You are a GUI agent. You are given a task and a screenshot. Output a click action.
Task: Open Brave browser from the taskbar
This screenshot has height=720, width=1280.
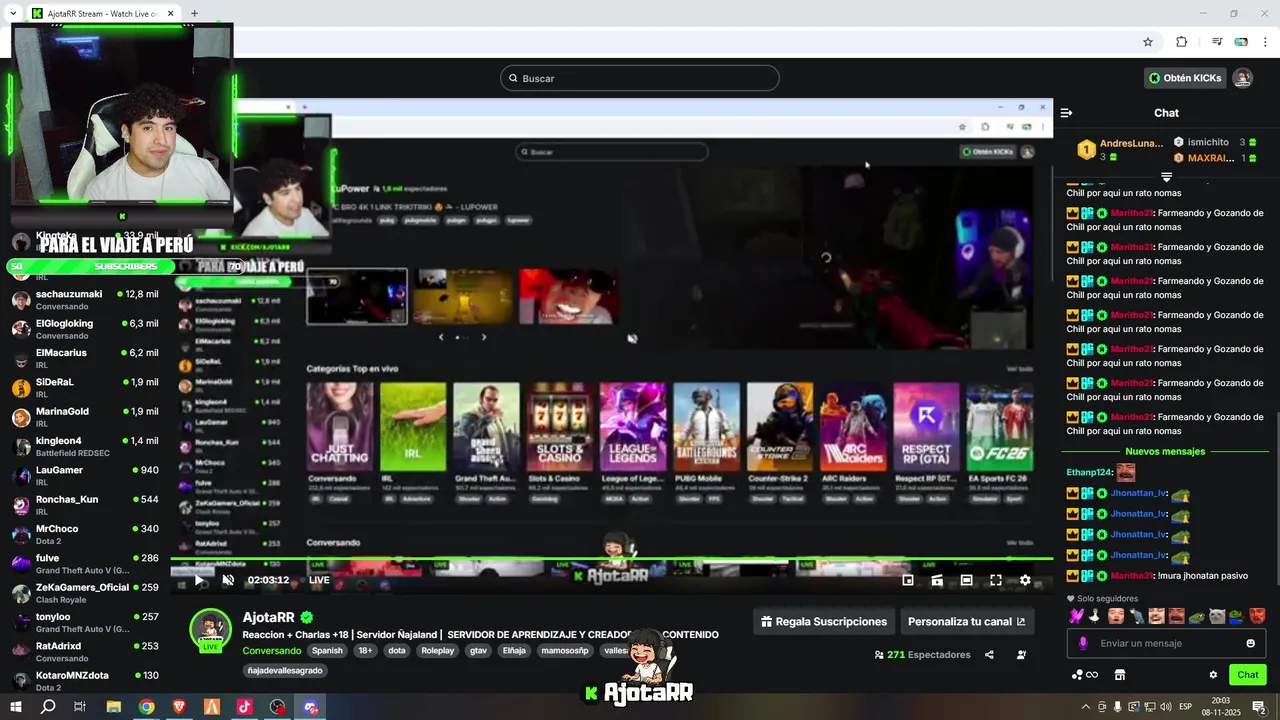(x=179, y=707)
